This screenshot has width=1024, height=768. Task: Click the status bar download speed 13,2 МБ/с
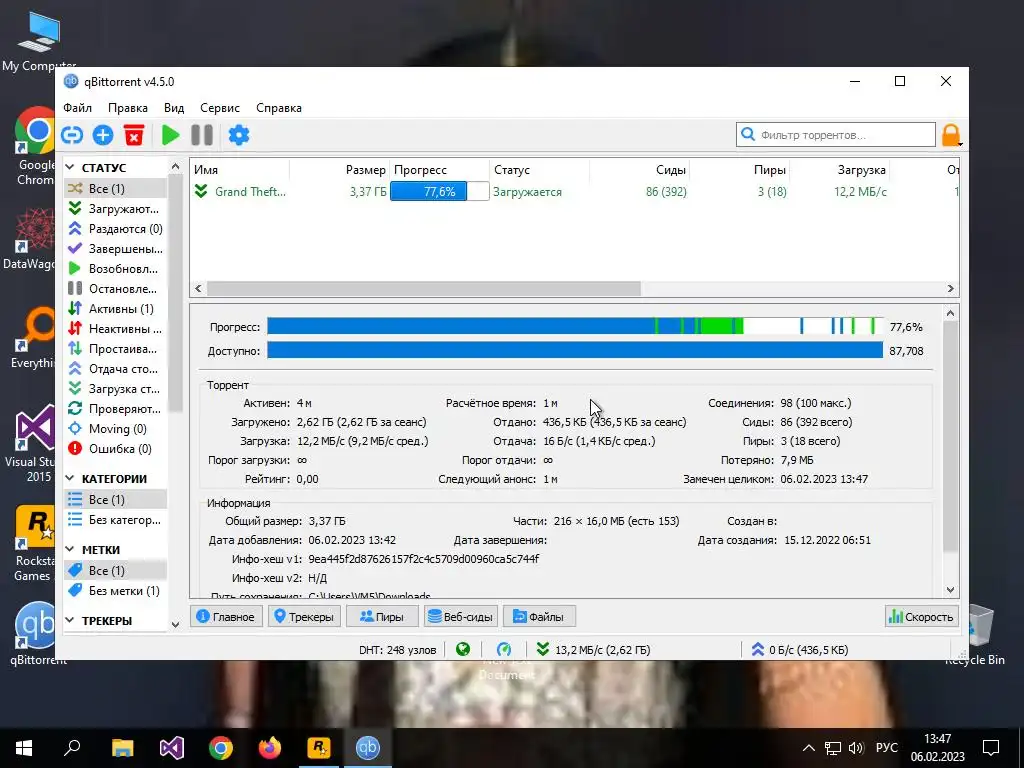click(x=594, y=650)
